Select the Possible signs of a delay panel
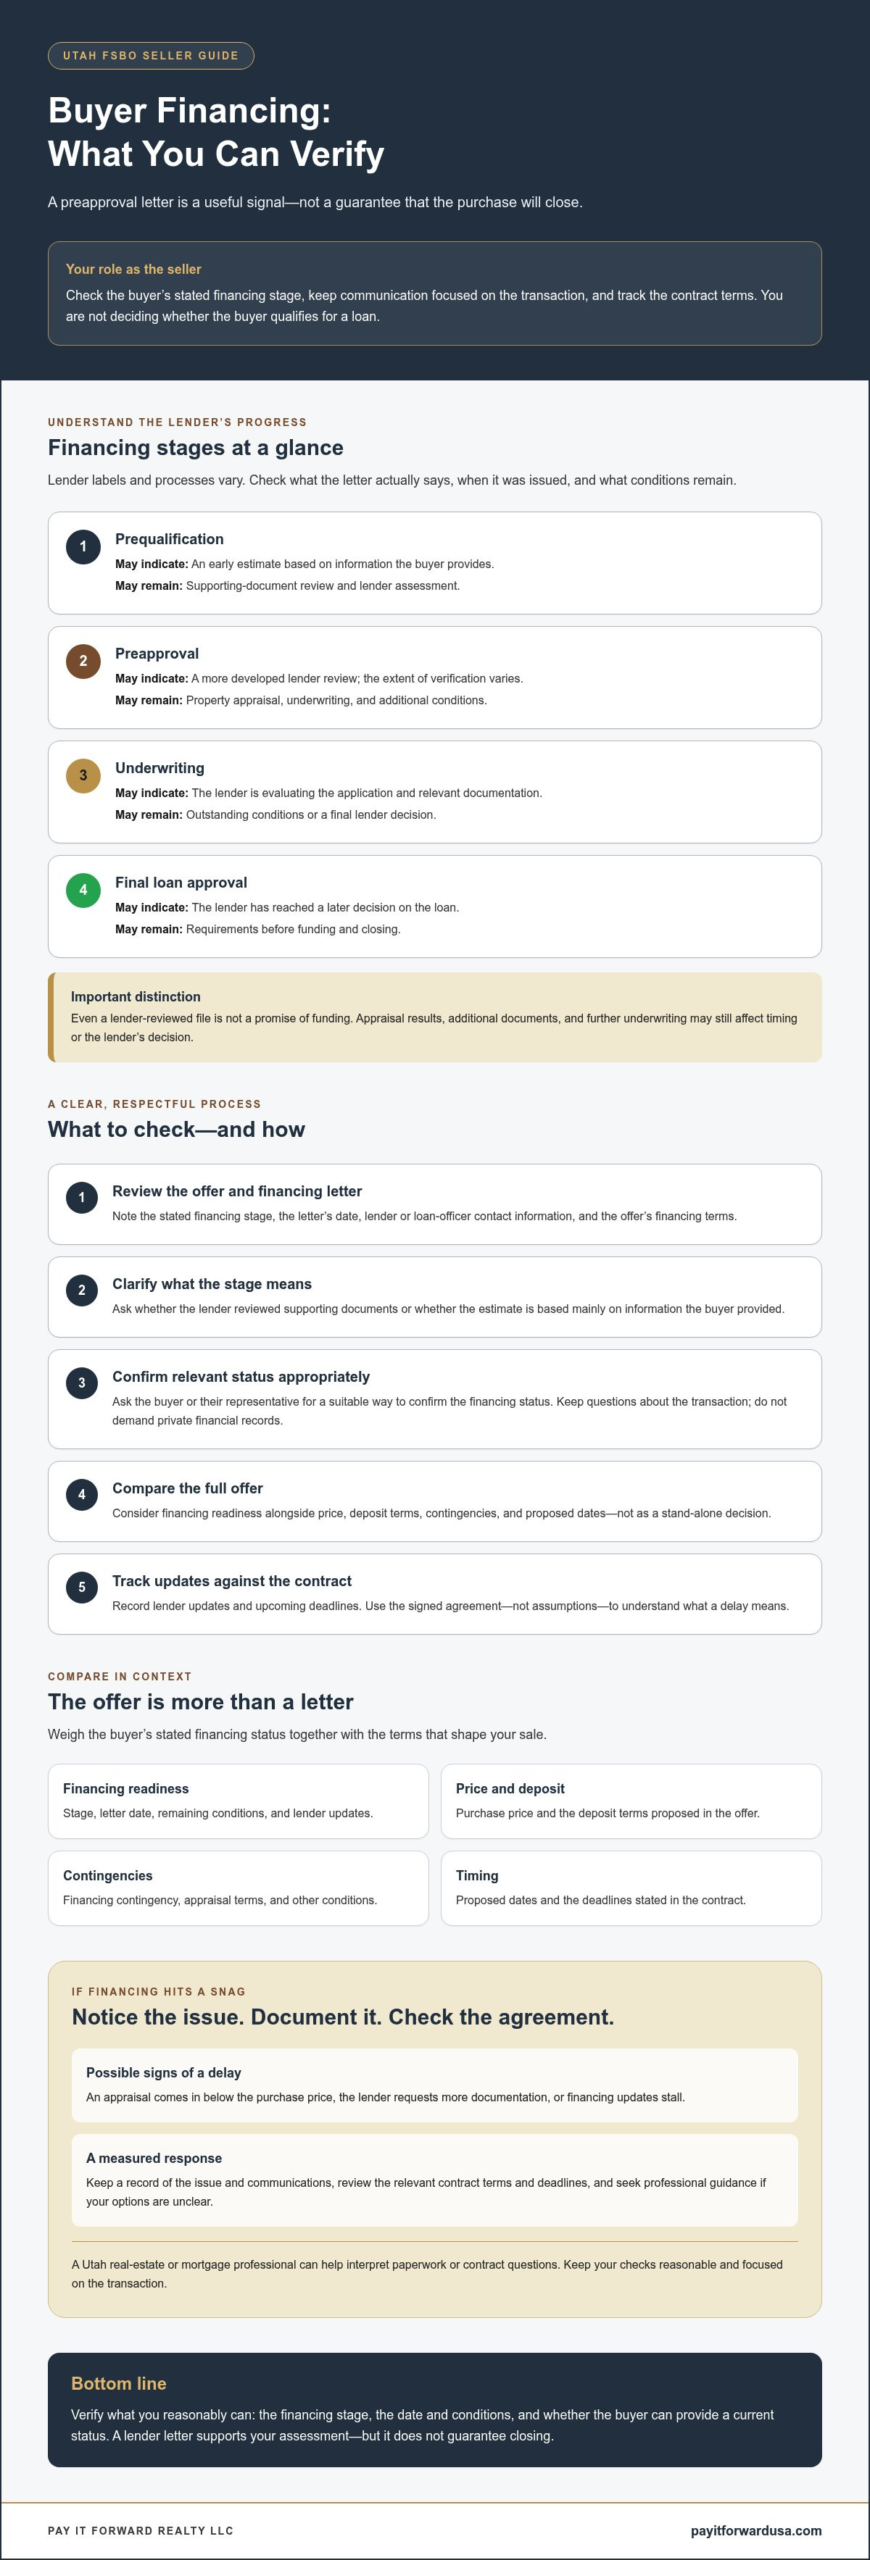This screenshot has width=870, height=2560. pyautogui.click(x=435, y=2085)
